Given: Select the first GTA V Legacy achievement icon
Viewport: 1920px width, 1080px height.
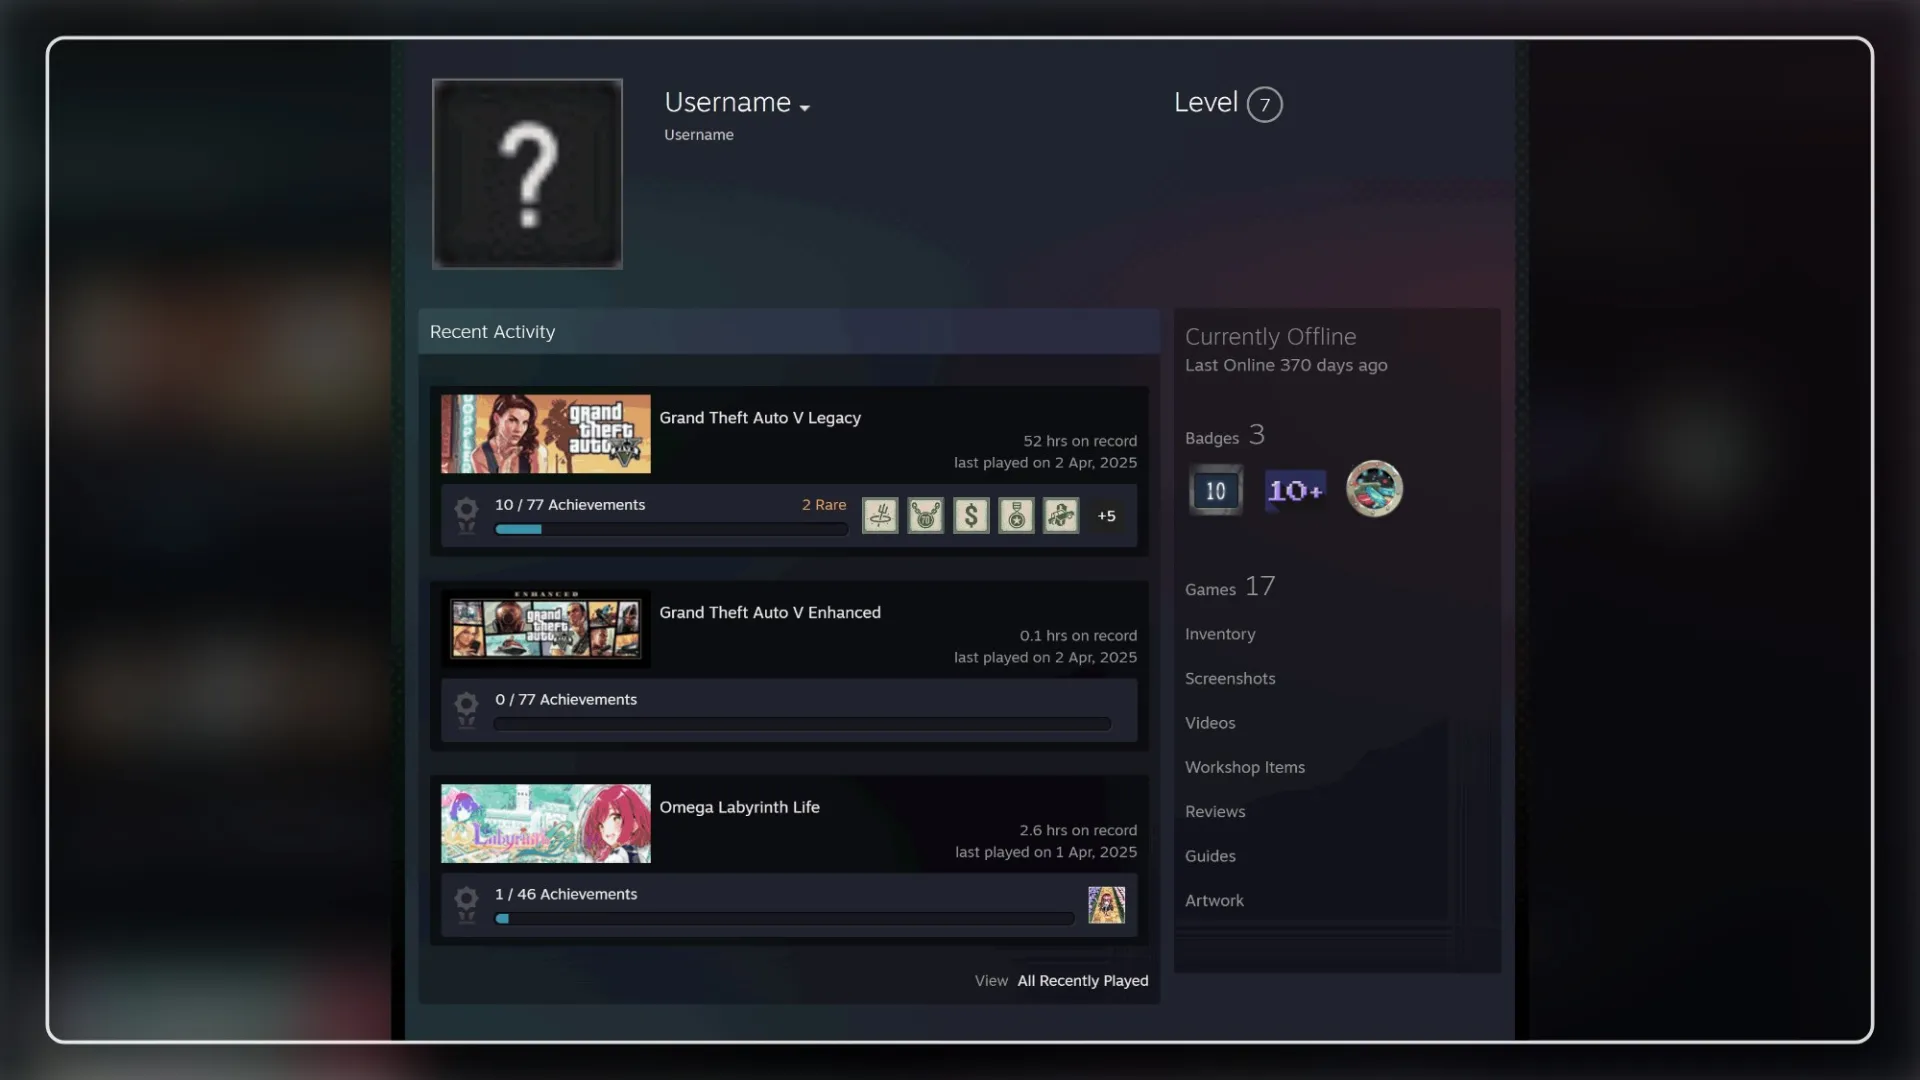Looking at the screenshot, I should click(x=880, y=516).
